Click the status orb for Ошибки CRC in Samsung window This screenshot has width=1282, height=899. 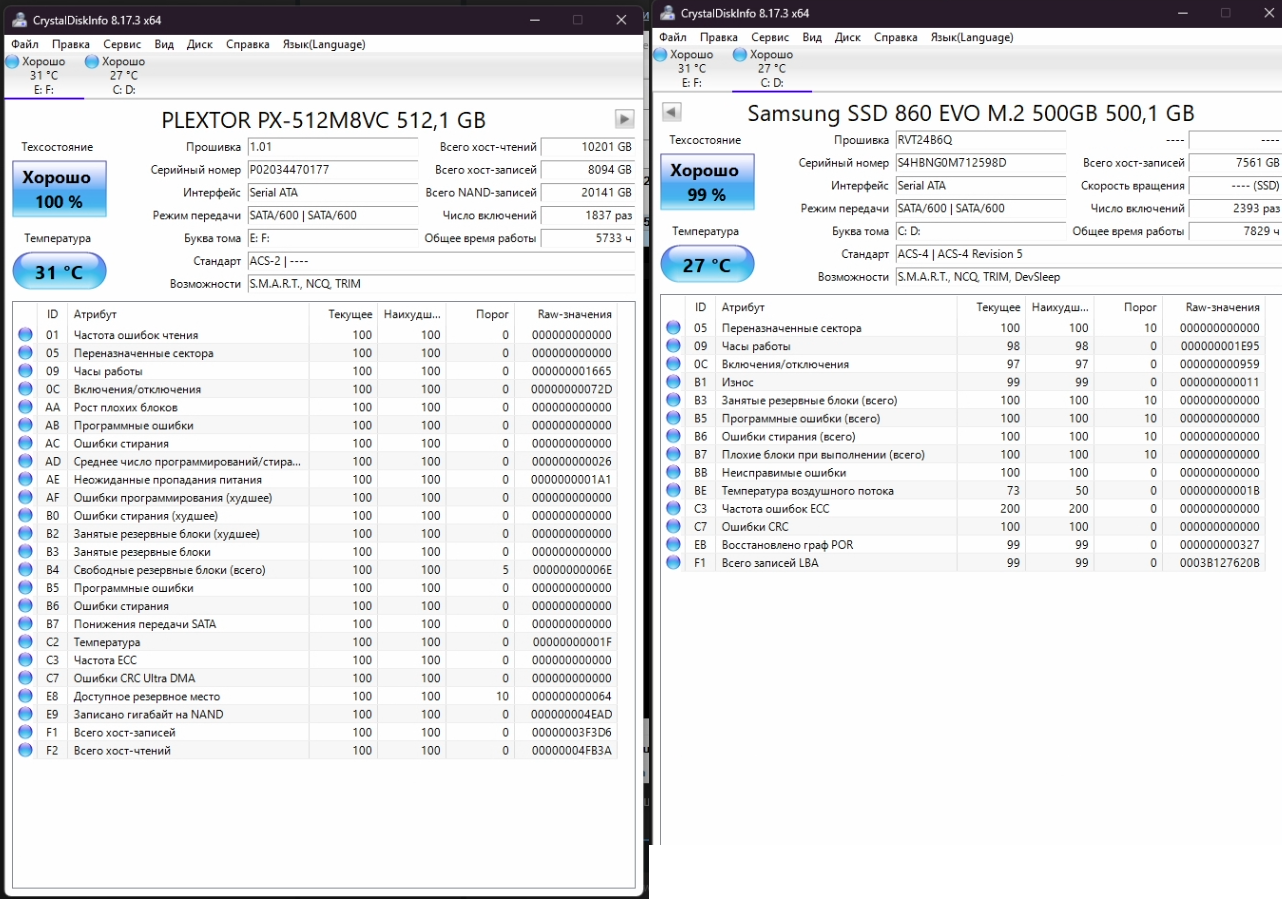point(674,527)
